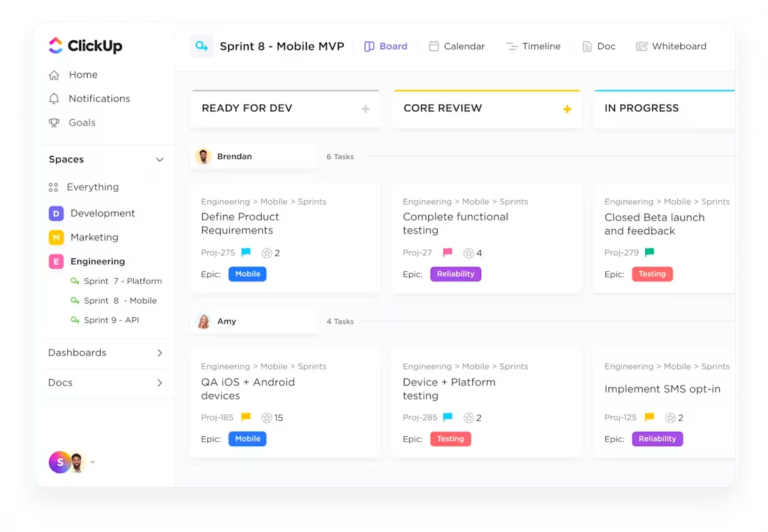Click the ClickUp logo icon
768x532 pixels.
coord(55,46)
